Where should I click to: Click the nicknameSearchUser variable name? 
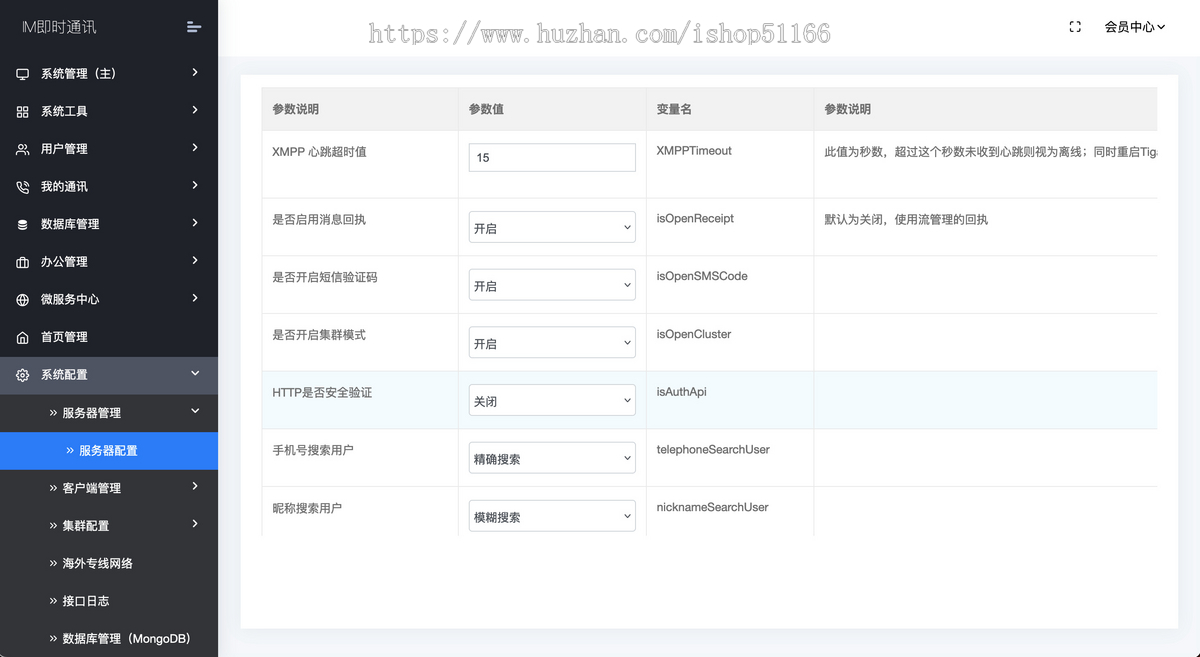pyautogui.click(x=713, y=508)
